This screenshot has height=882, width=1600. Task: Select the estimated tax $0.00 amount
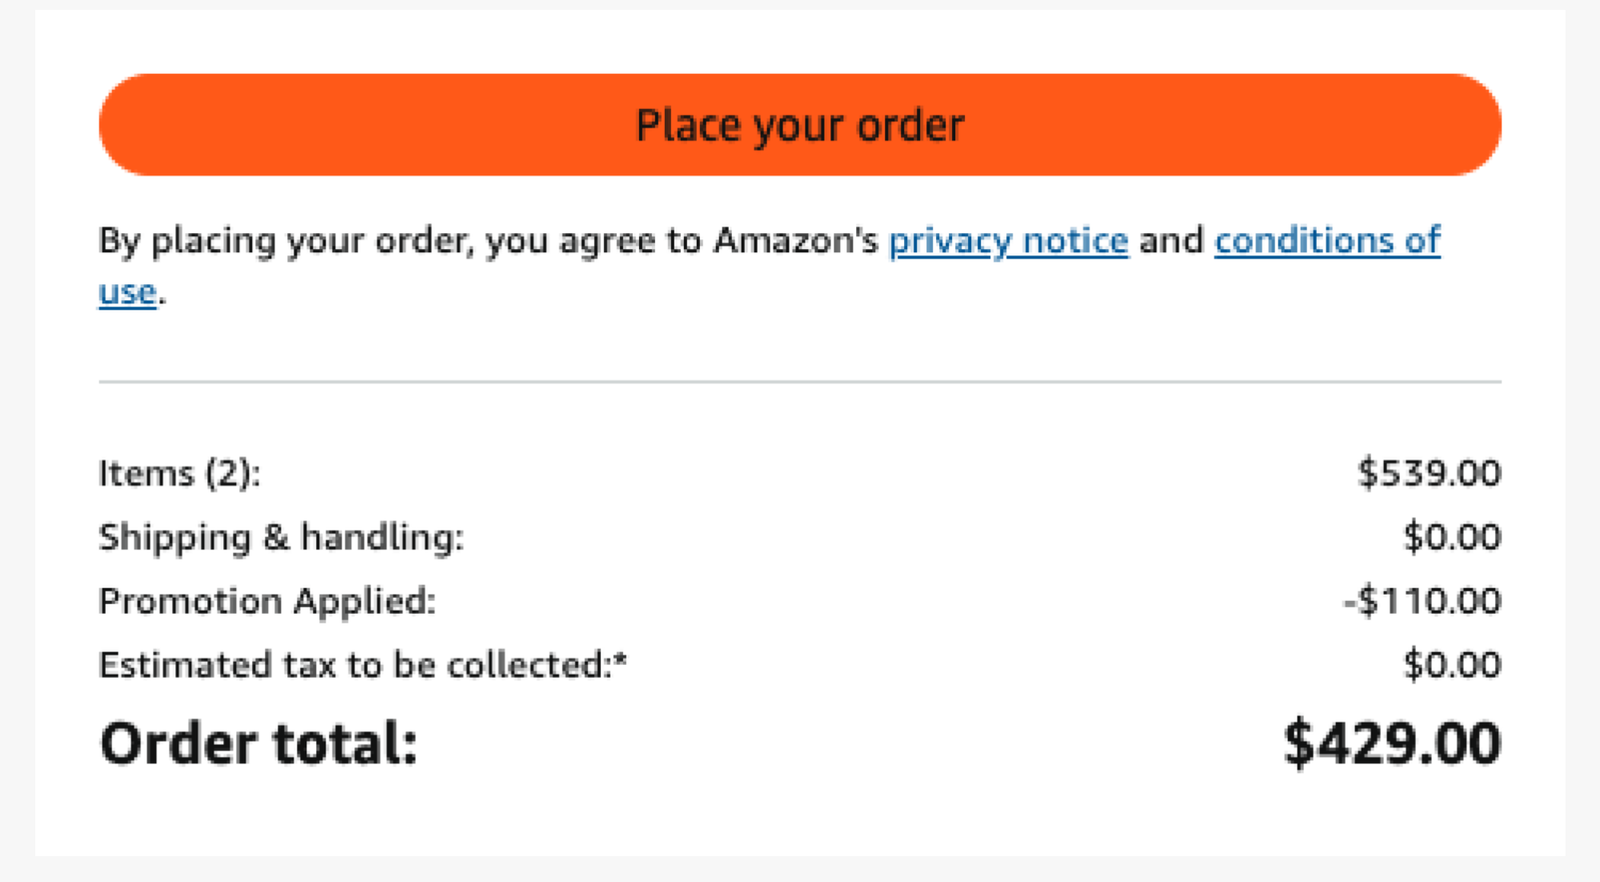(1452, 666)
